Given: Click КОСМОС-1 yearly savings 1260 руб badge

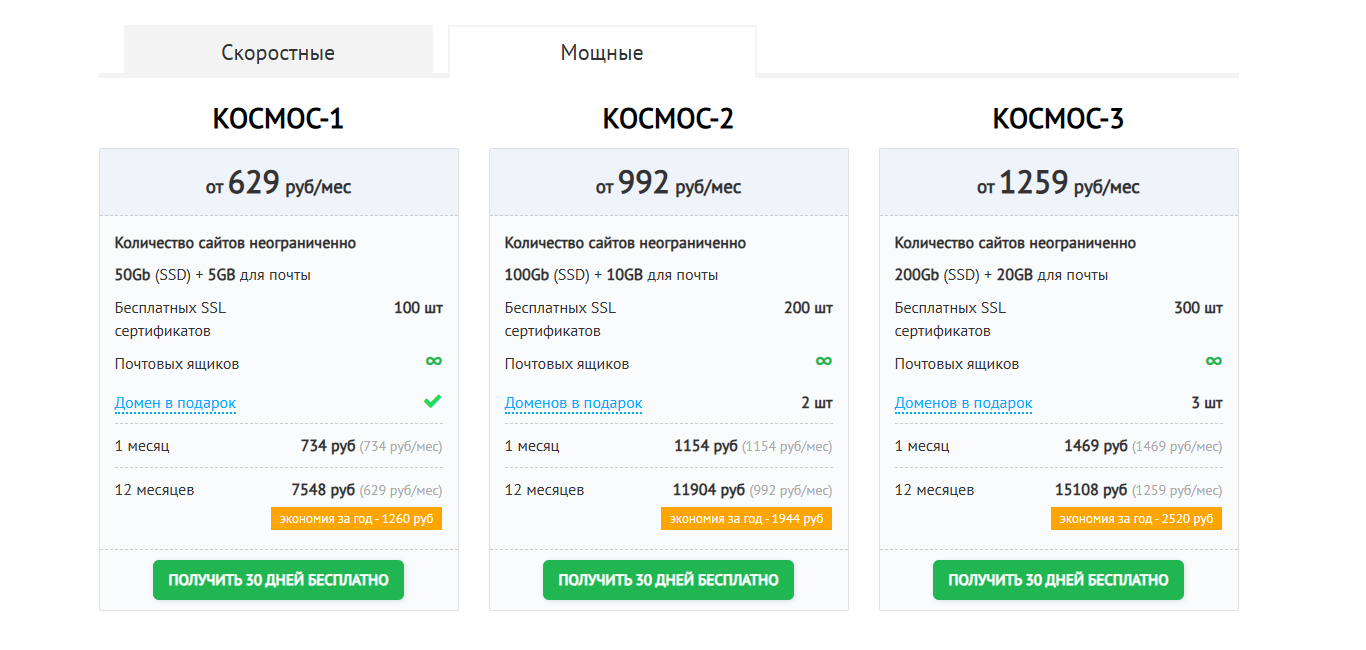Looking at the screenshot, I should coord(356,519).
